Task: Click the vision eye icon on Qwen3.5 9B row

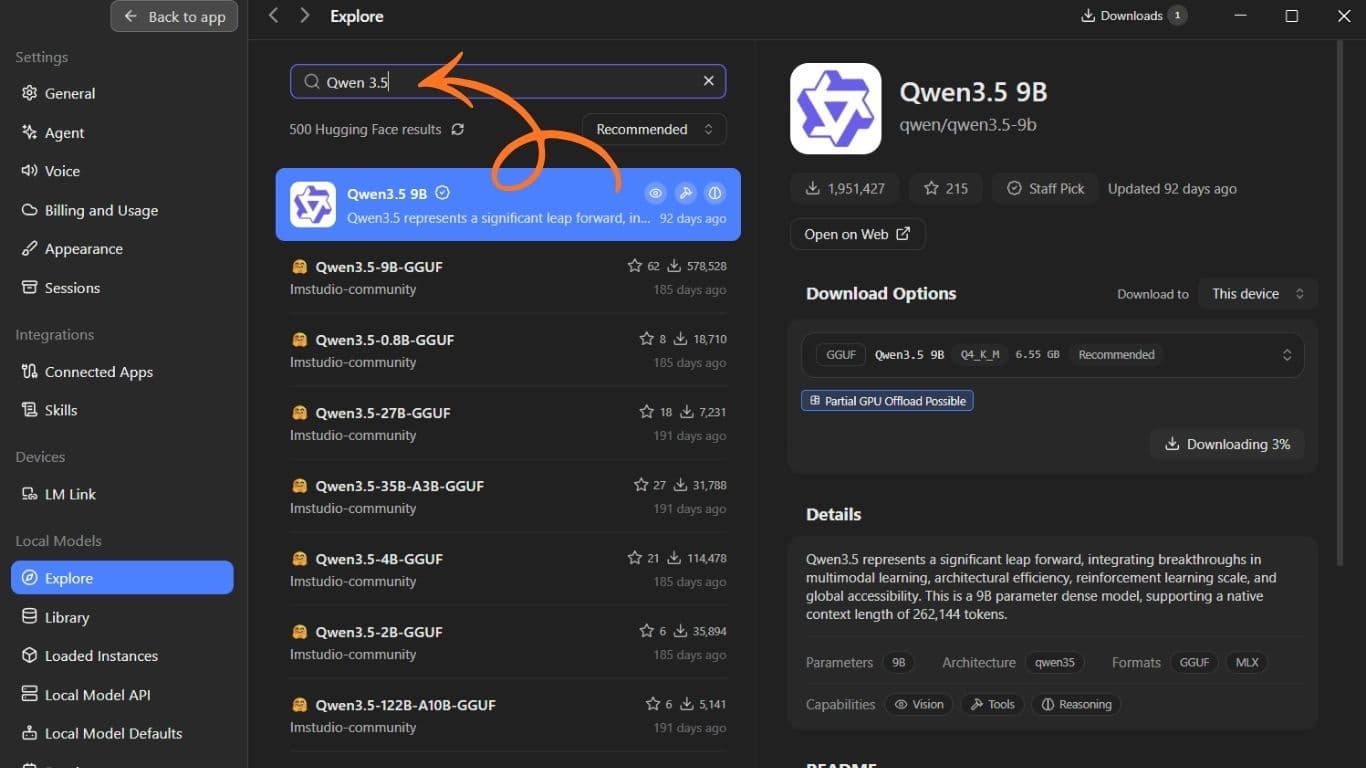Action: tap(655, 193)
